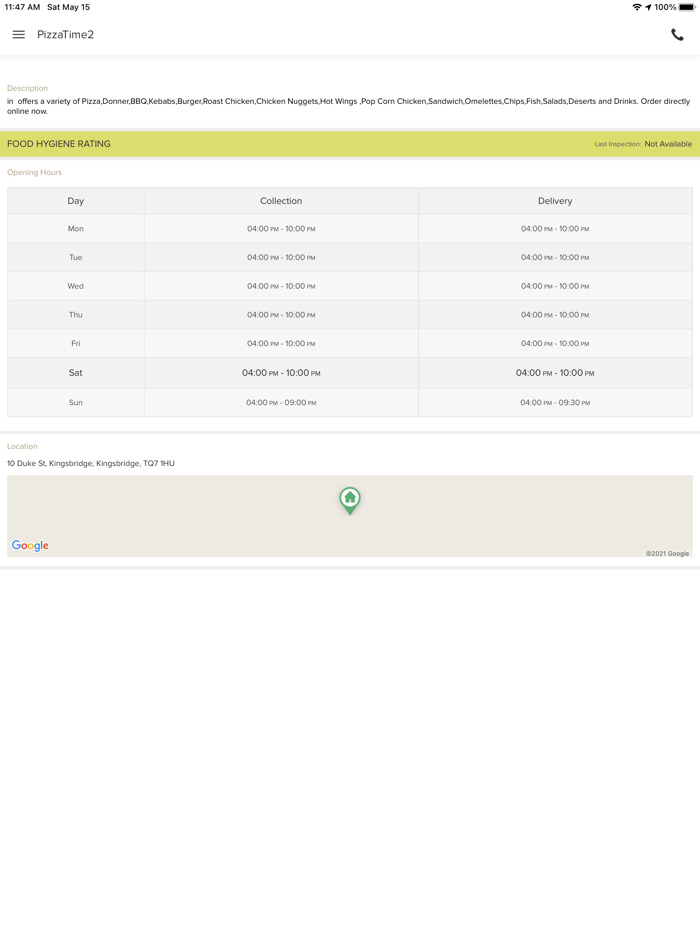The width and height of the screenshot is (700, 934).
Task: Click the status bar time 11:47 AM
Action: 22,7
